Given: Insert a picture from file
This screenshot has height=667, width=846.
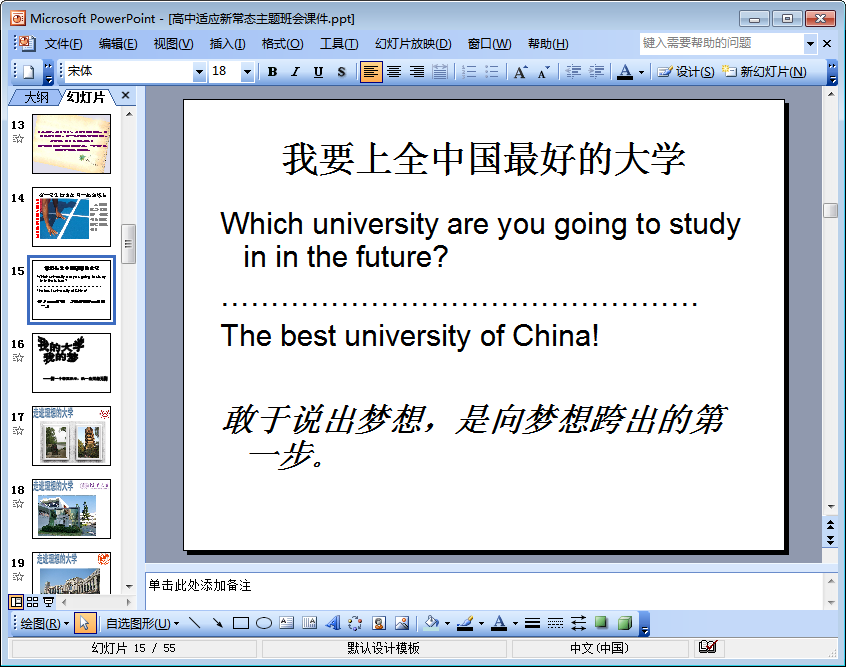Looking at the screenshot, I should click(x=402, y=623).
